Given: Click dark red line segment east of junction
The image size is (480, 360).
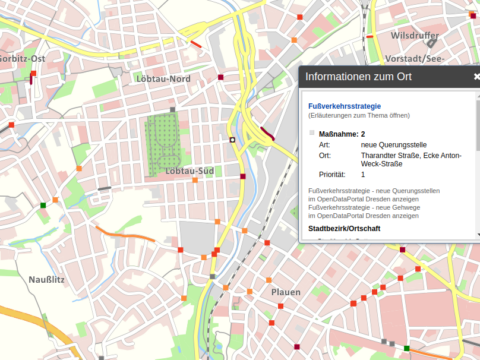Looking at the screenshot, I should 267,133.
